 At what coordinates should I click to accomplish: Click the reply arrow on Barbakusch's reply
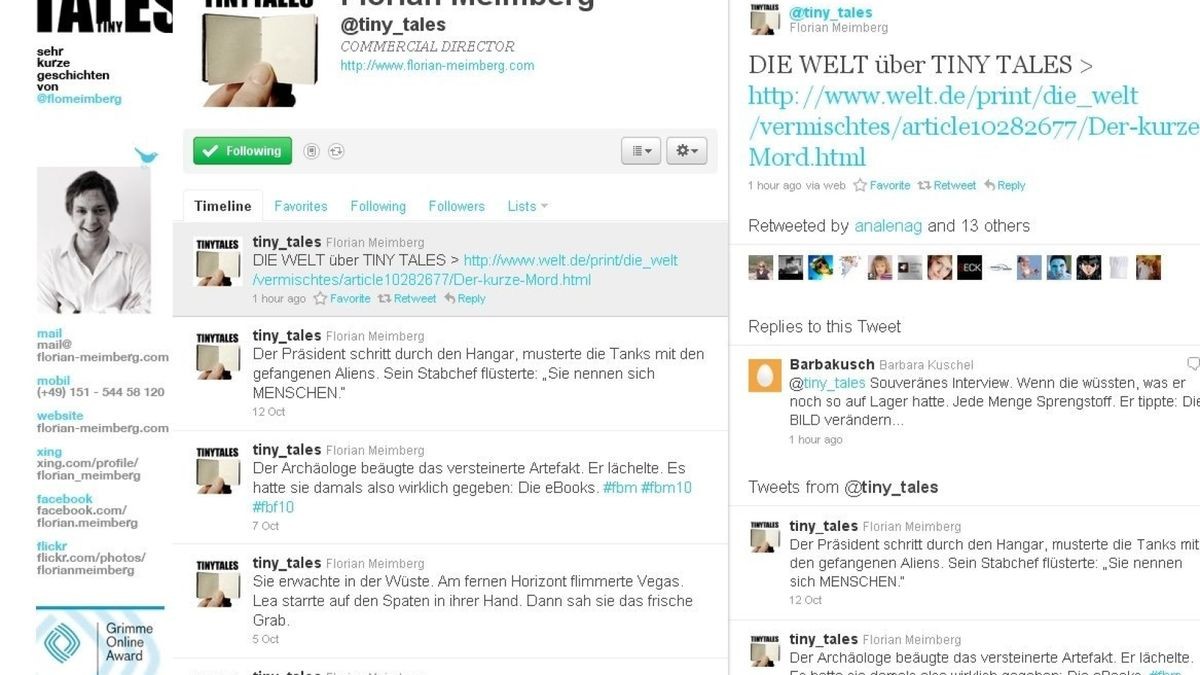[1192, 364]
